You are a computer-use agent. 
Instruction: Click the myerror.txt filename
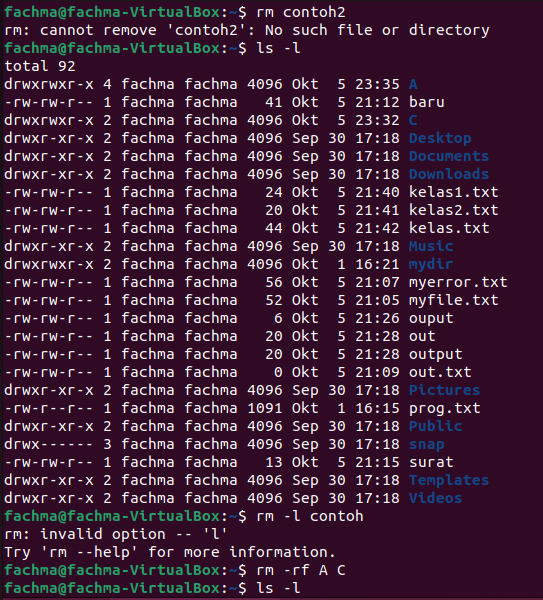(x=458, y=282)
